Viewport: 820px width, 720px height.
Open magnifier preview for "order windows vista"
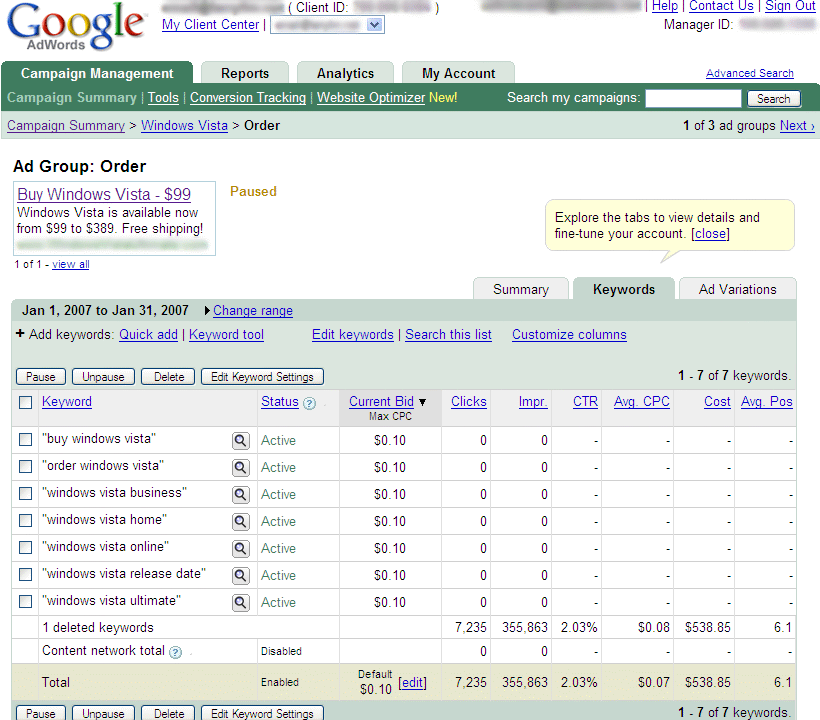(x=241, y=467)
